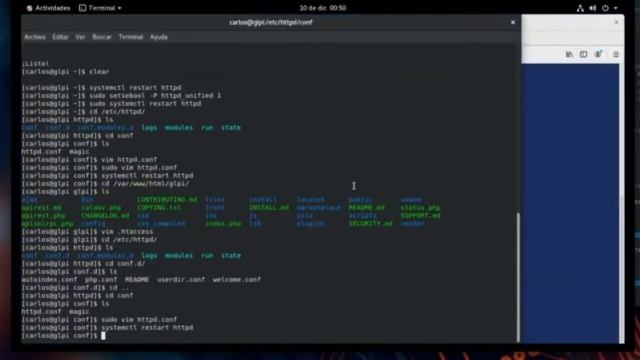Open the Editar menu
640x360 pixels.
(60, 37)
